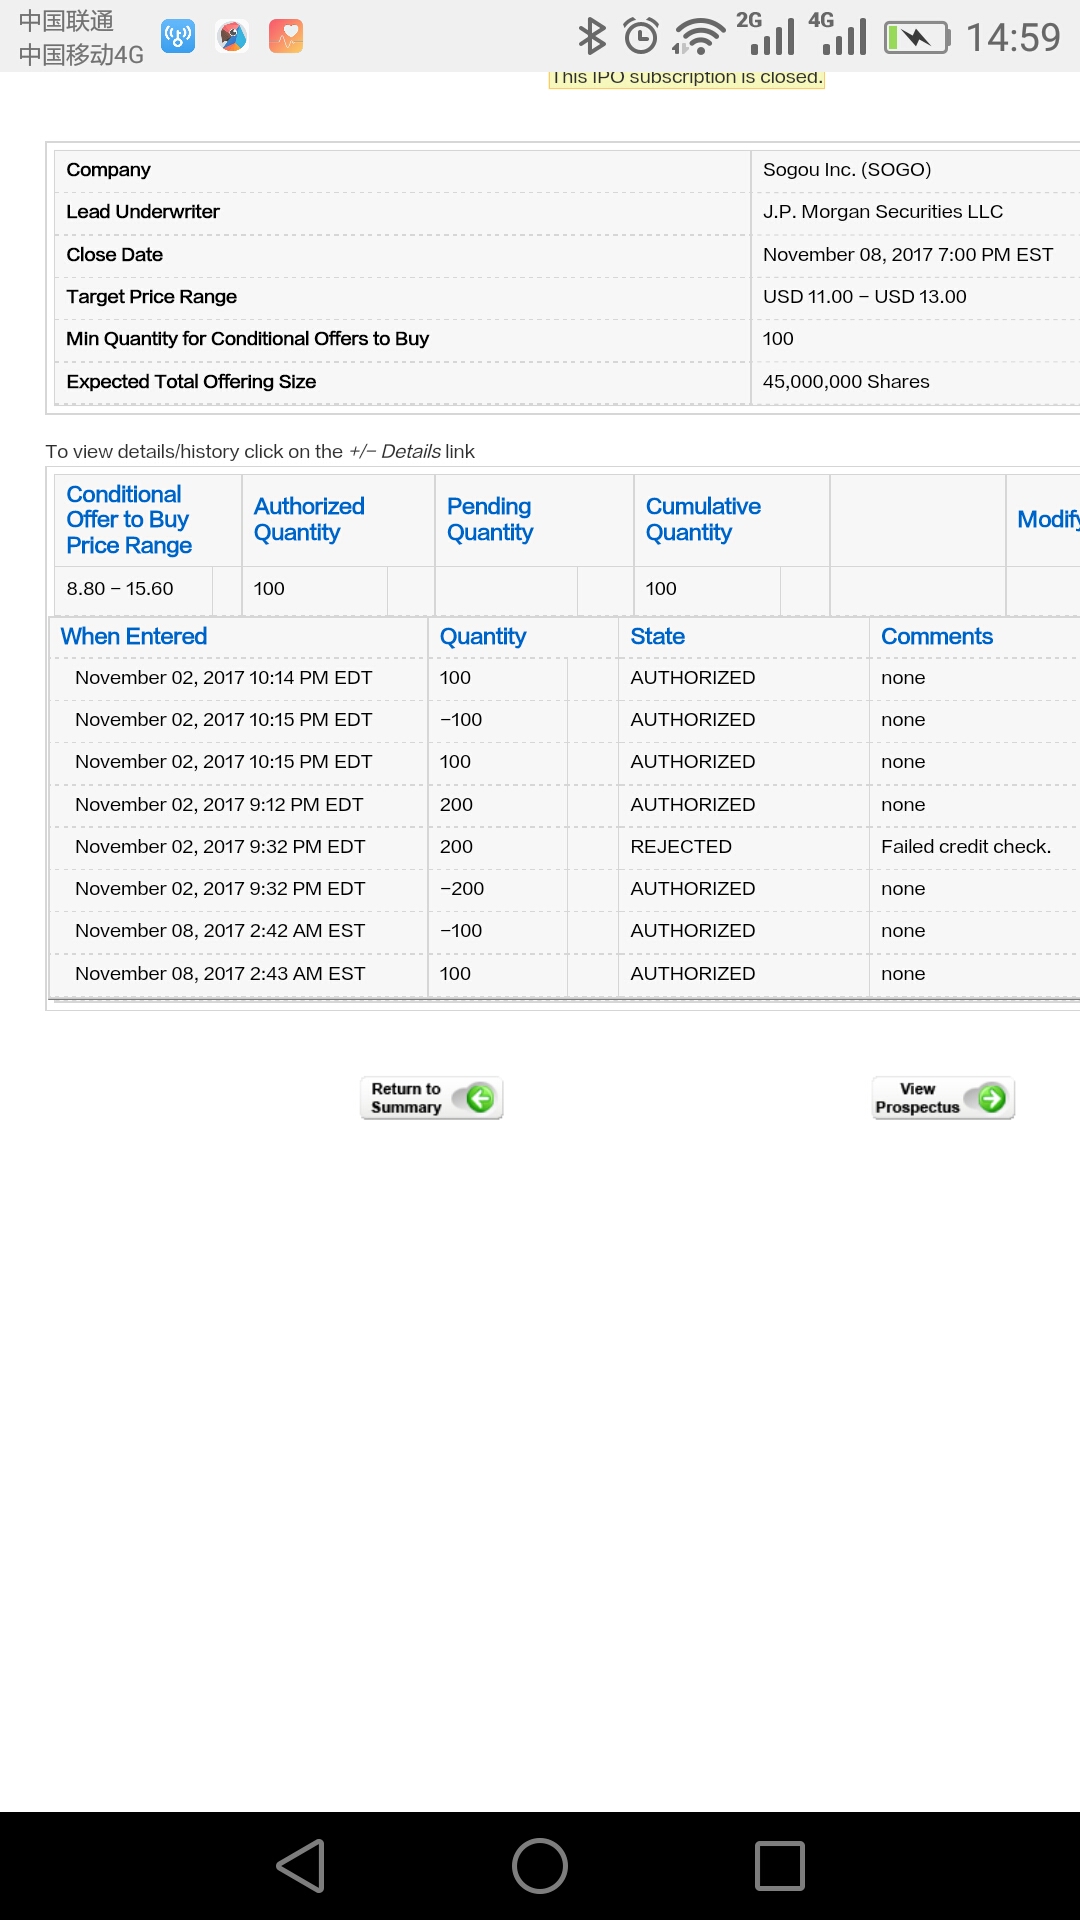Tap the 2G signal strength icon
Screen dimensions: 1080x1920
click(x=766, y=34)
